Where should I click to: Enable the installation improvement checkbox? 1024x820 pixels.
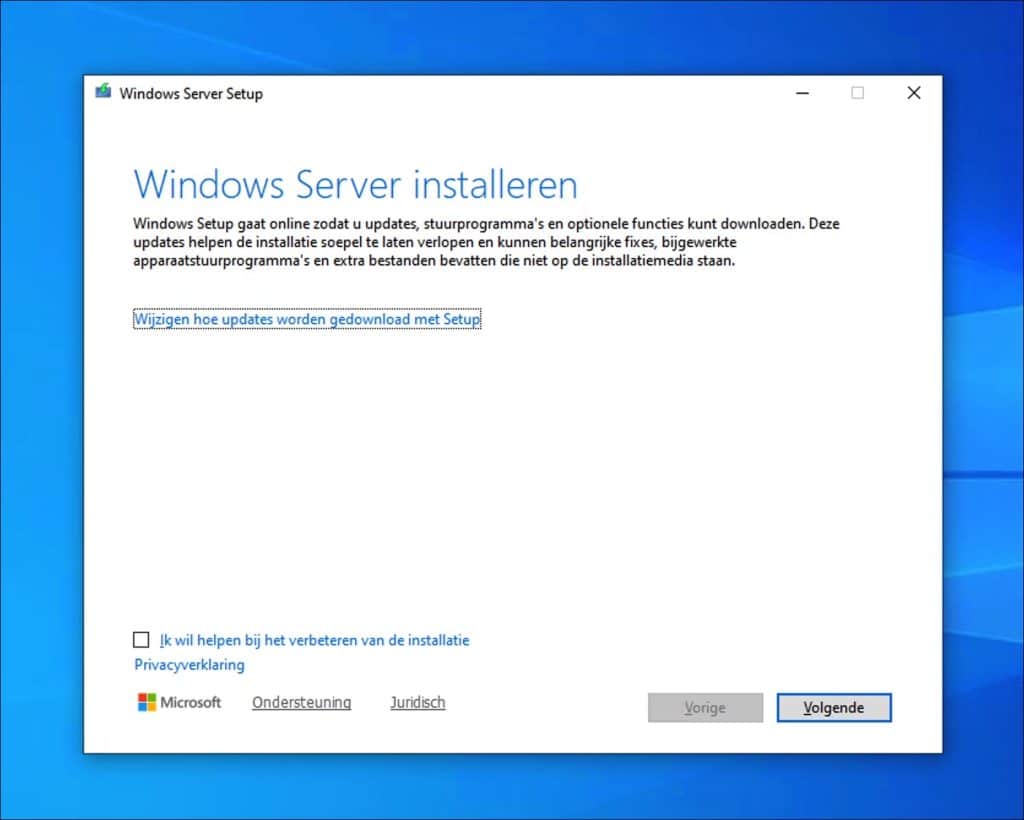click(x=141, y=640)
